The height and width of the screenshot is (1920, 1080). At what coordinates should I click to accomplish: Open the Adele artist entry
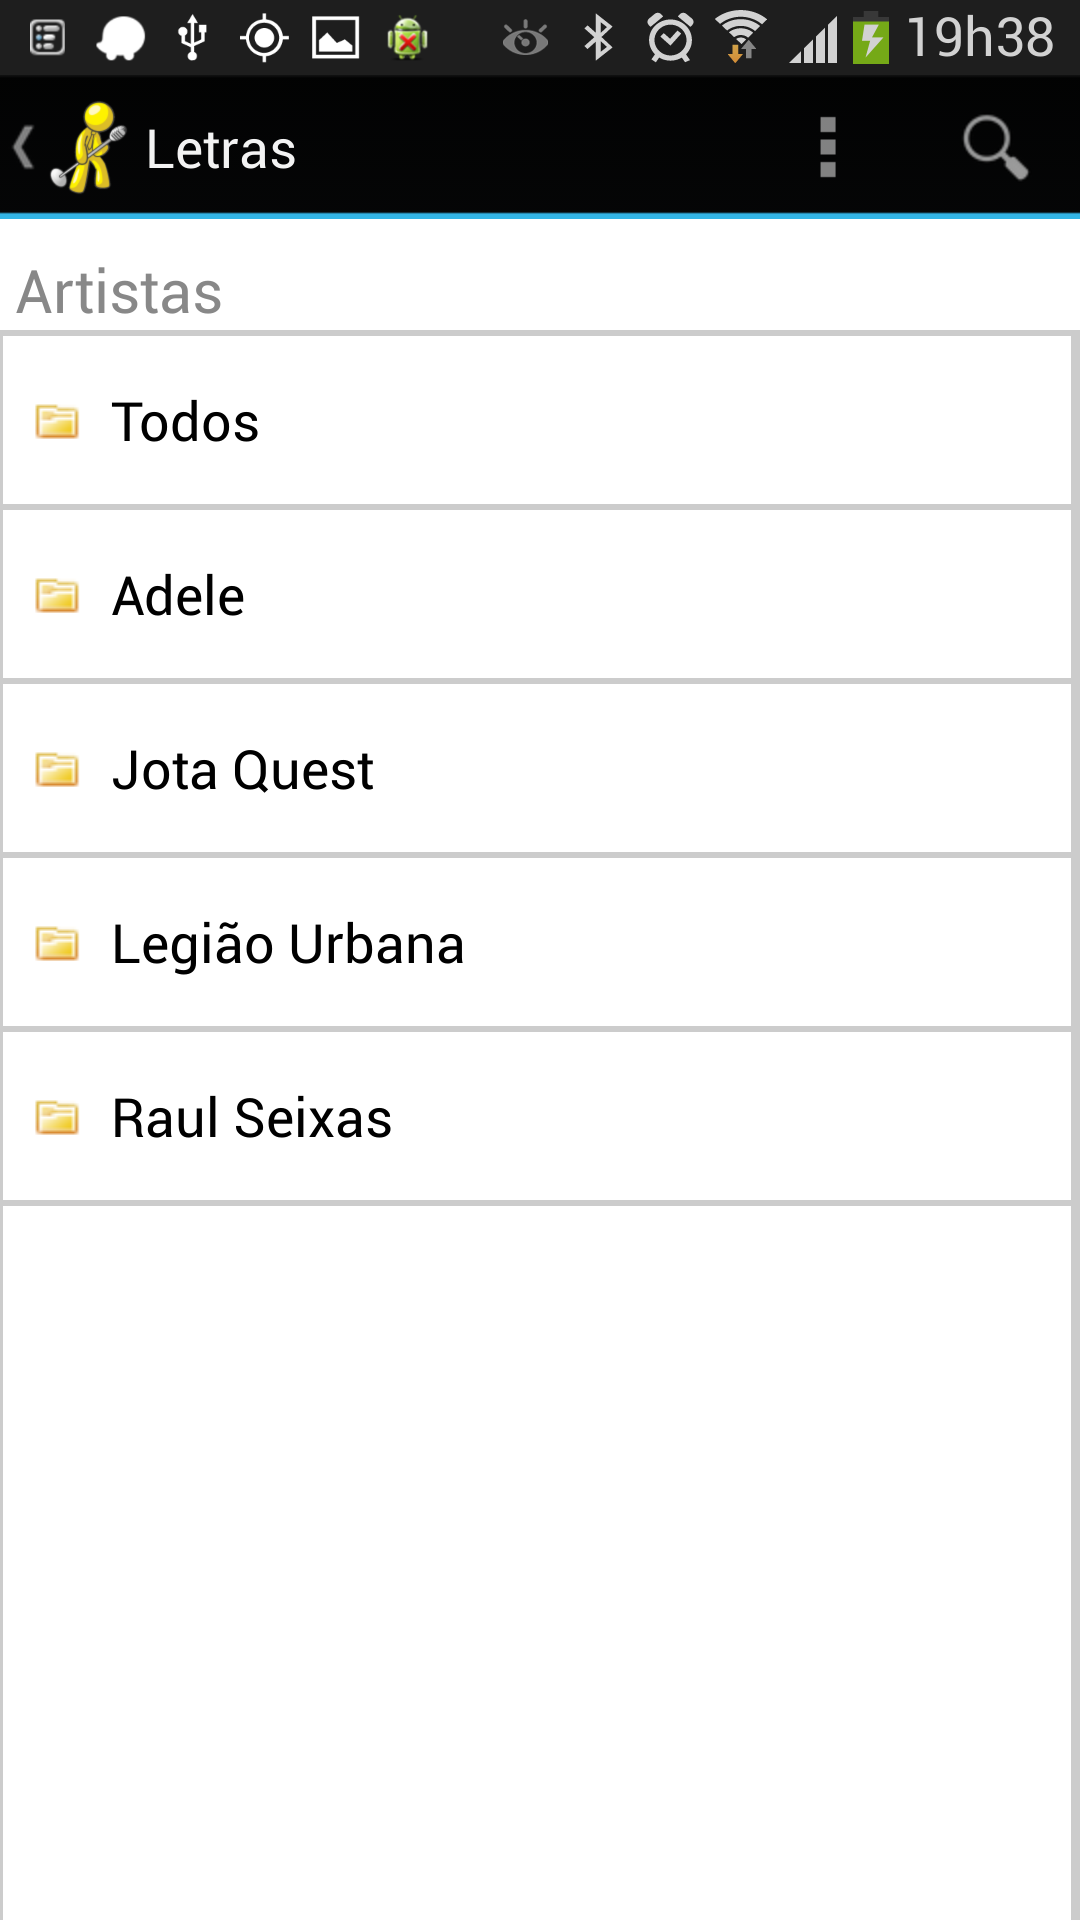178,596
